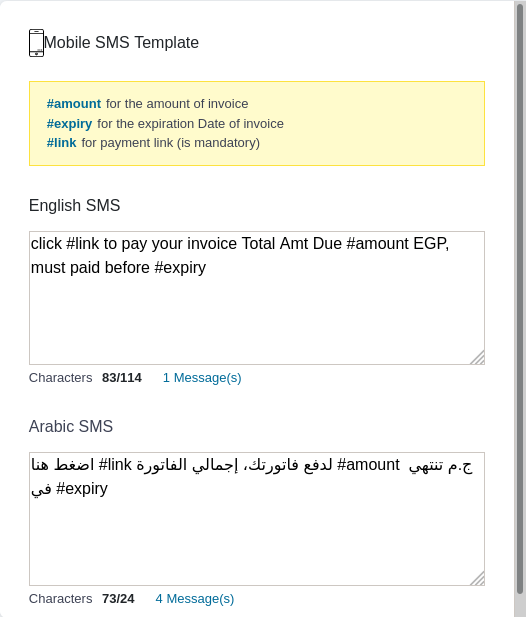This screenshot has width=526, height=617.
Task: Focus the Arabic SMS text area
Action: (x=257, y=519)
